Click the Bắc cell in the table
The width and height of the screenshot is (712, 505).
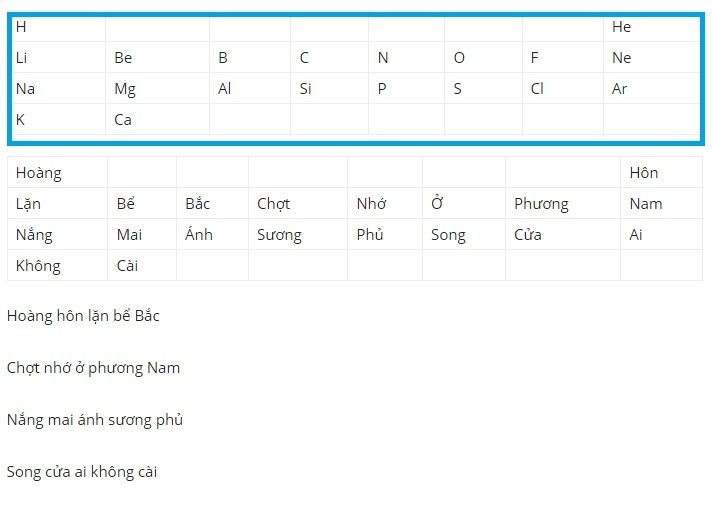tap(212, 203)
